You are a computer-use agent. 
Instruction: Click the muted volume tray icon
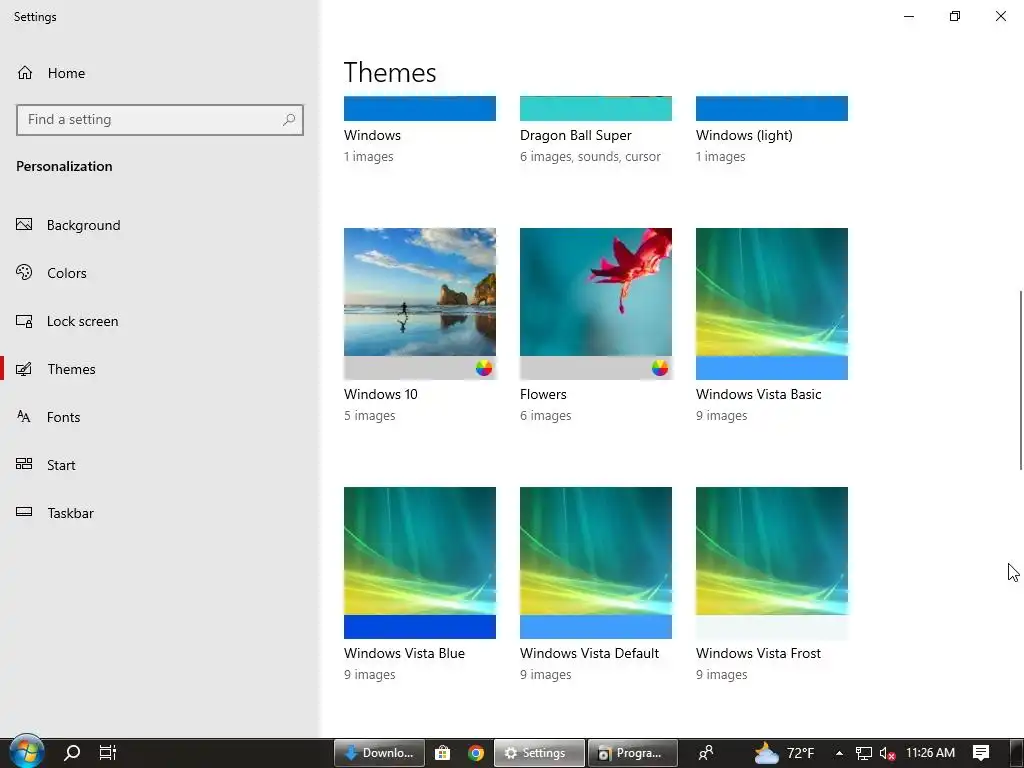pos(887,753)
